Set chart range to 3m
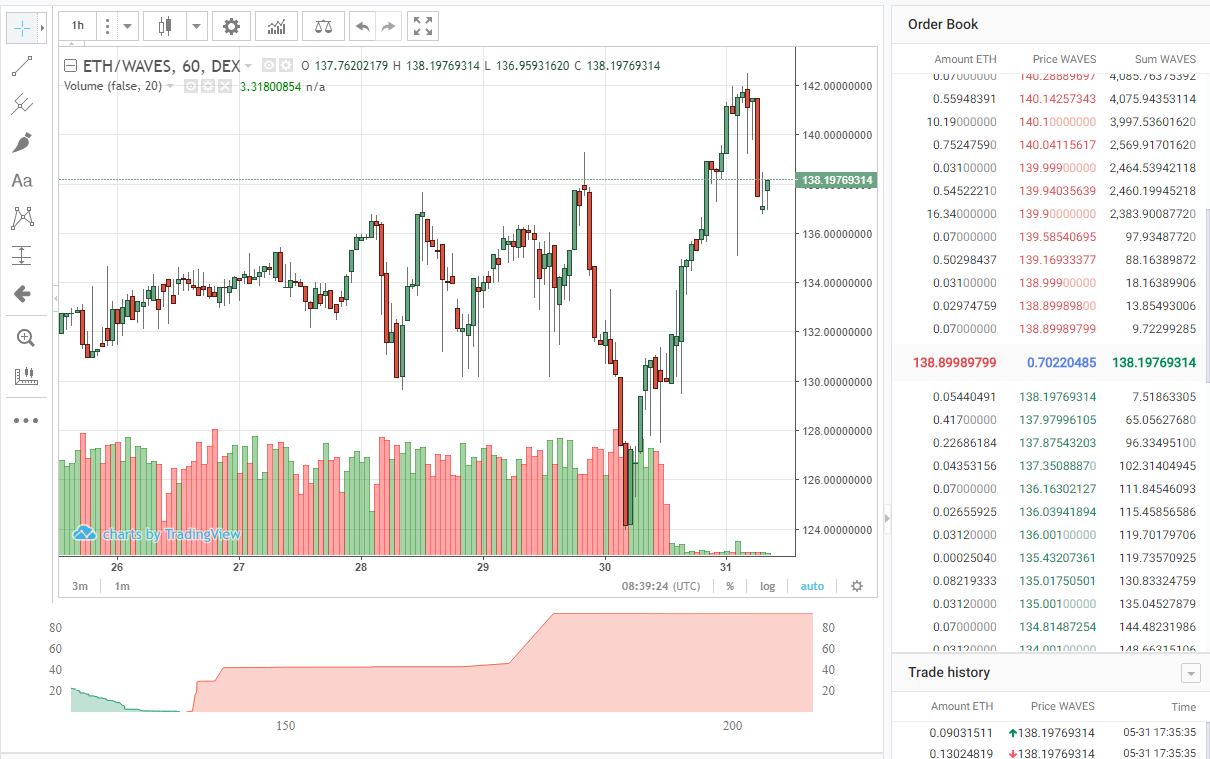This screenshot has width=1210, height=759. 80,586
